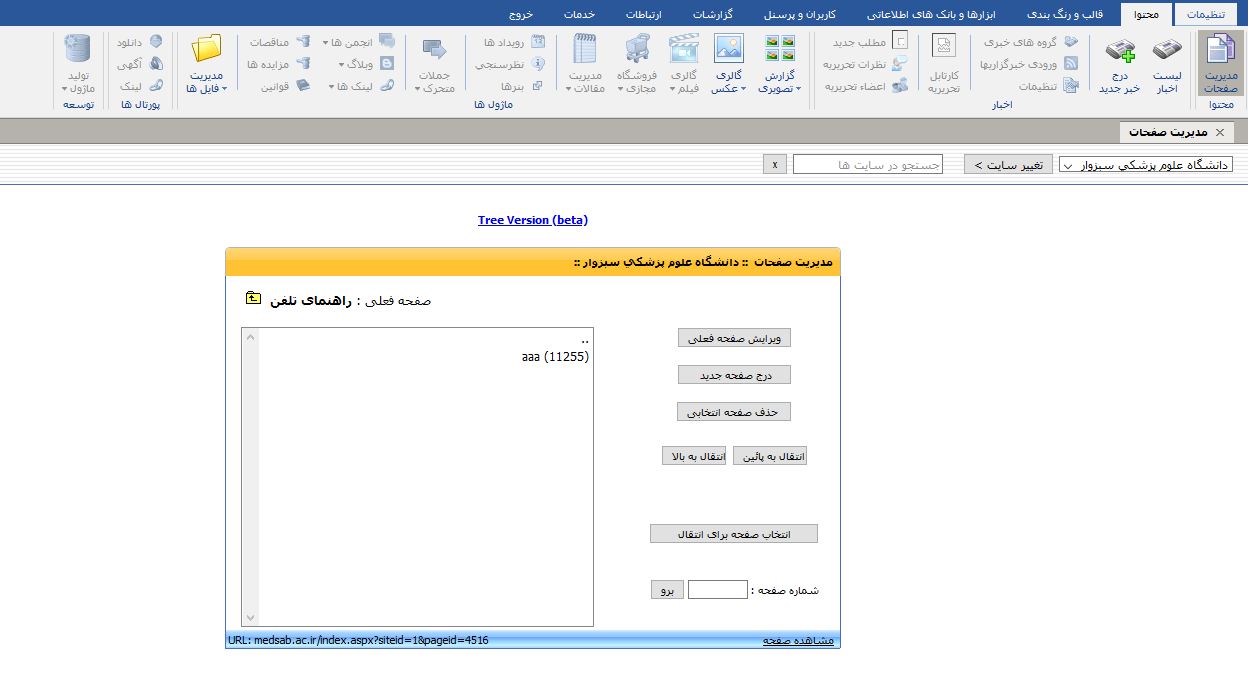Viewport: 1248px width, 677px height.
Task: Open the گزارشات menu tab
Action: click(x=712, y=14)
